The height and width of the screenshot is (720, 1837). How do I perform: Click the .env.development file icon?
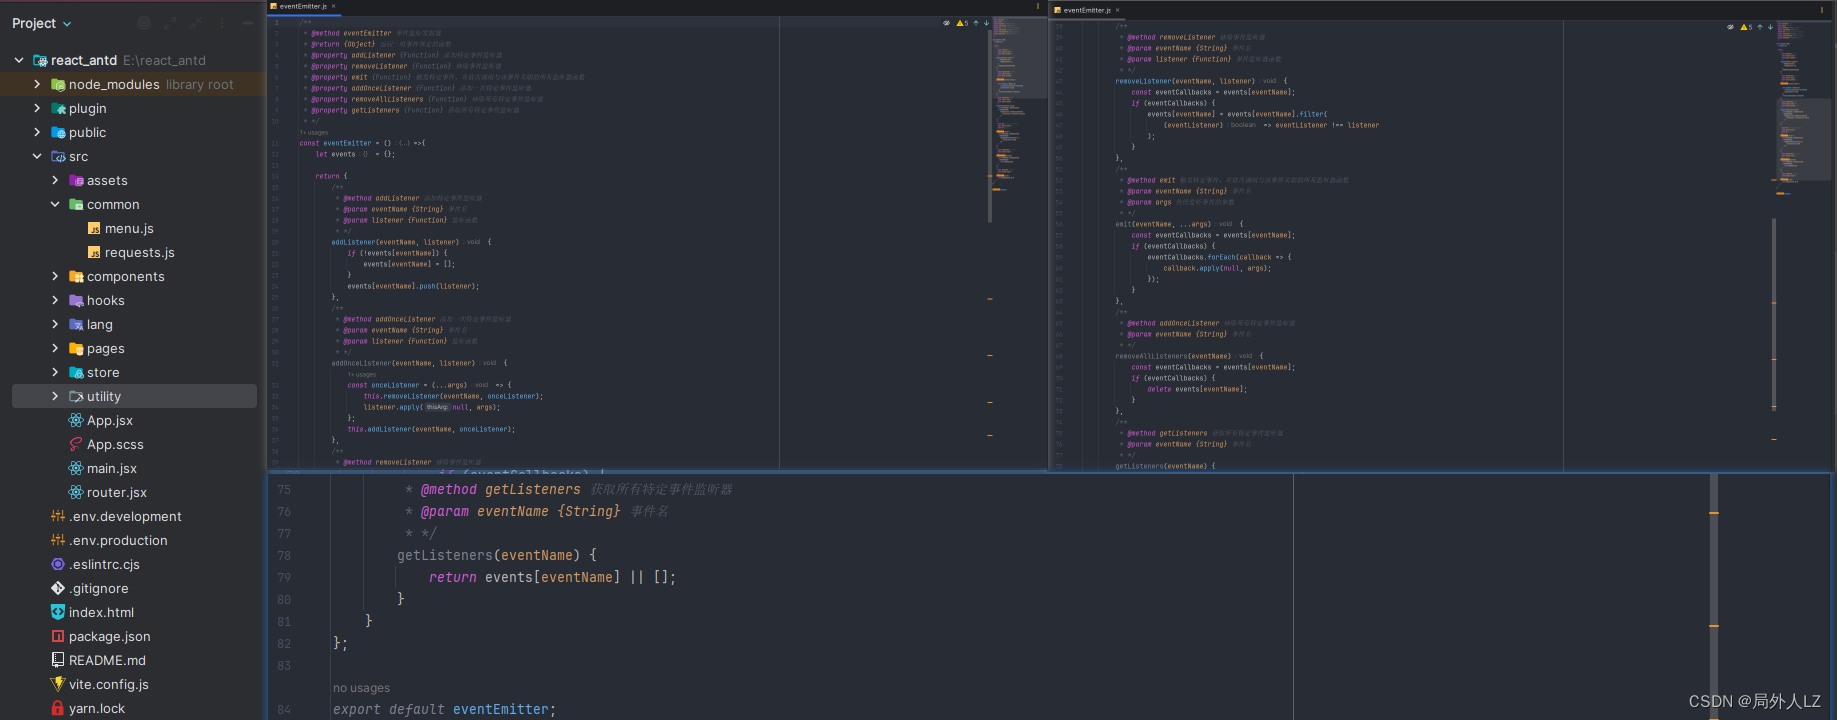coord(58,516)
